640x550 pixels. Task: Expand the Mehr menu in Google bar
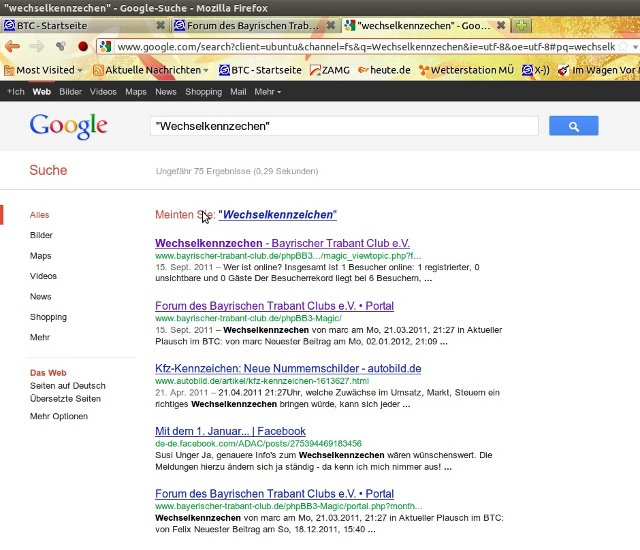268,92
